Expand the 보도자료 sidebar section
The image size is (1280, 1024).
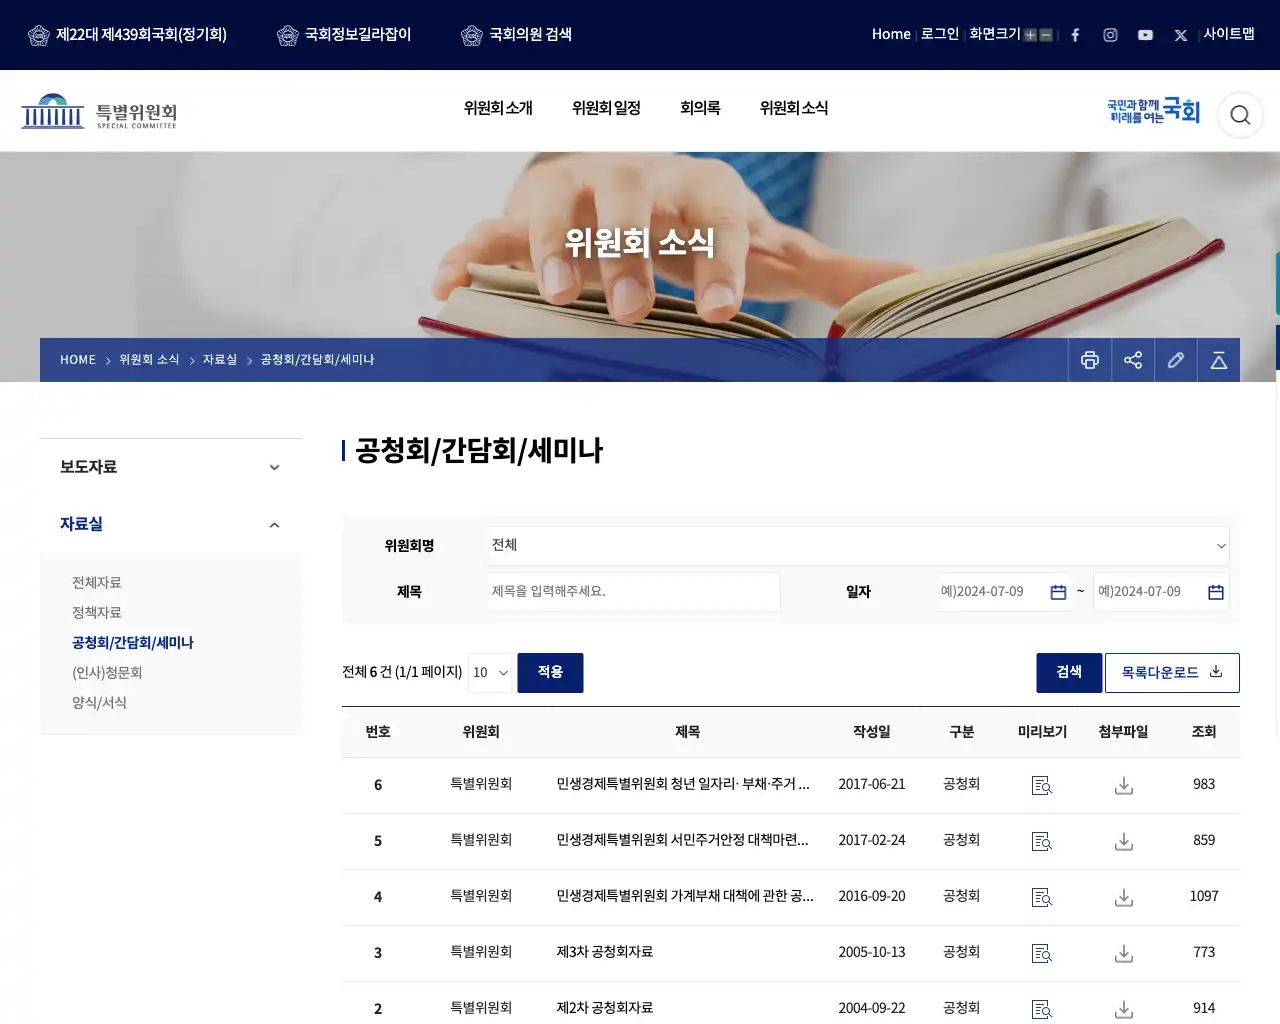(x=171, y=467)
